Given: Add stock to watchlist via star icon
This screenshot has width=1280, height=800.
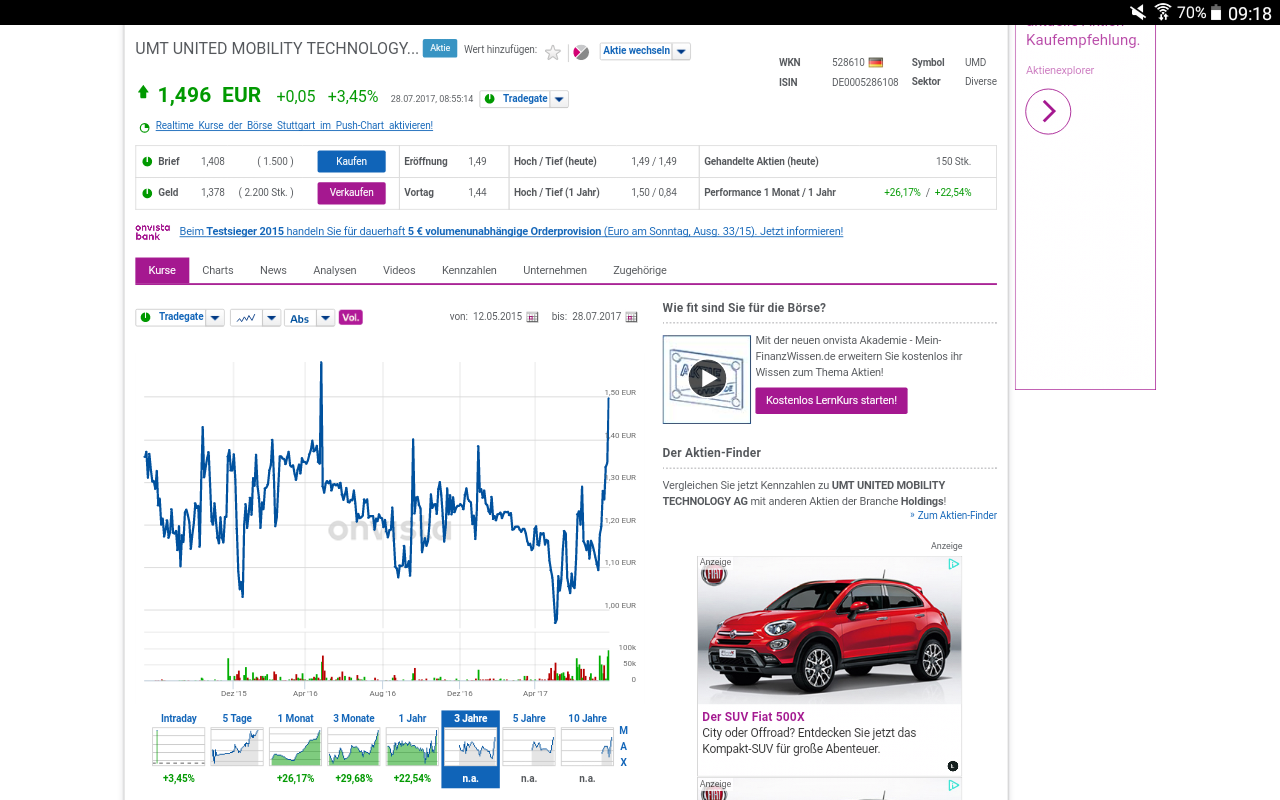Looking at the screenshot, I should tap(553, 52).
